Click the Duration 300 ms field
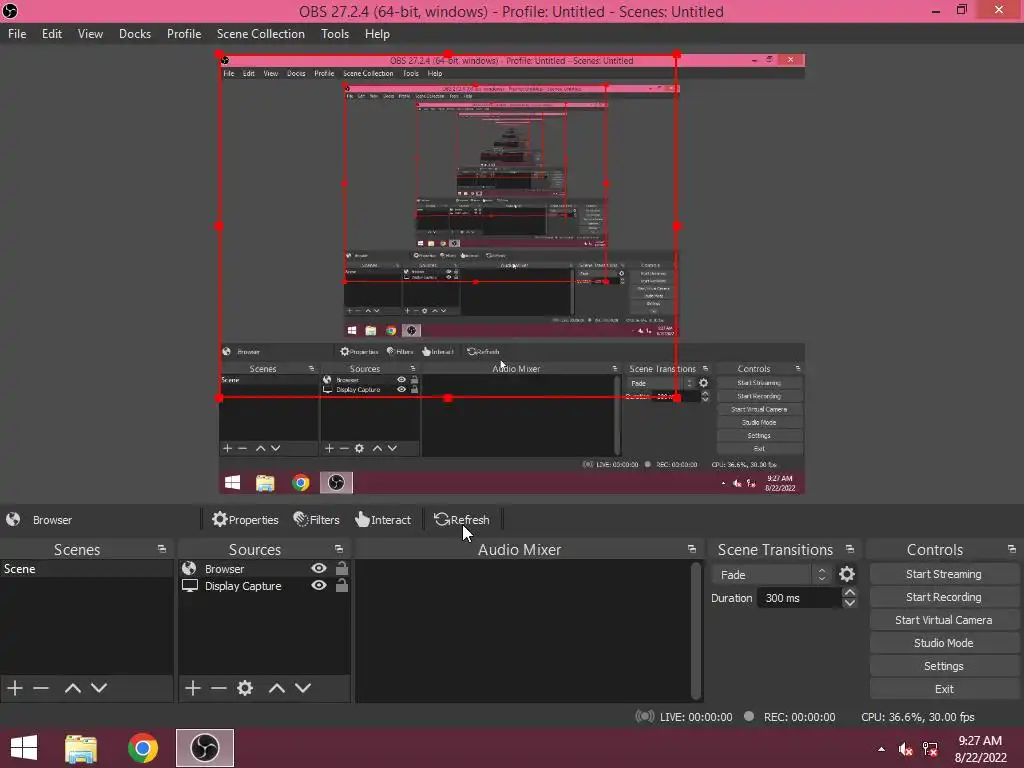Image resolution: width=1024 pixels, height=768 pixels. click(x=799, y=598)
